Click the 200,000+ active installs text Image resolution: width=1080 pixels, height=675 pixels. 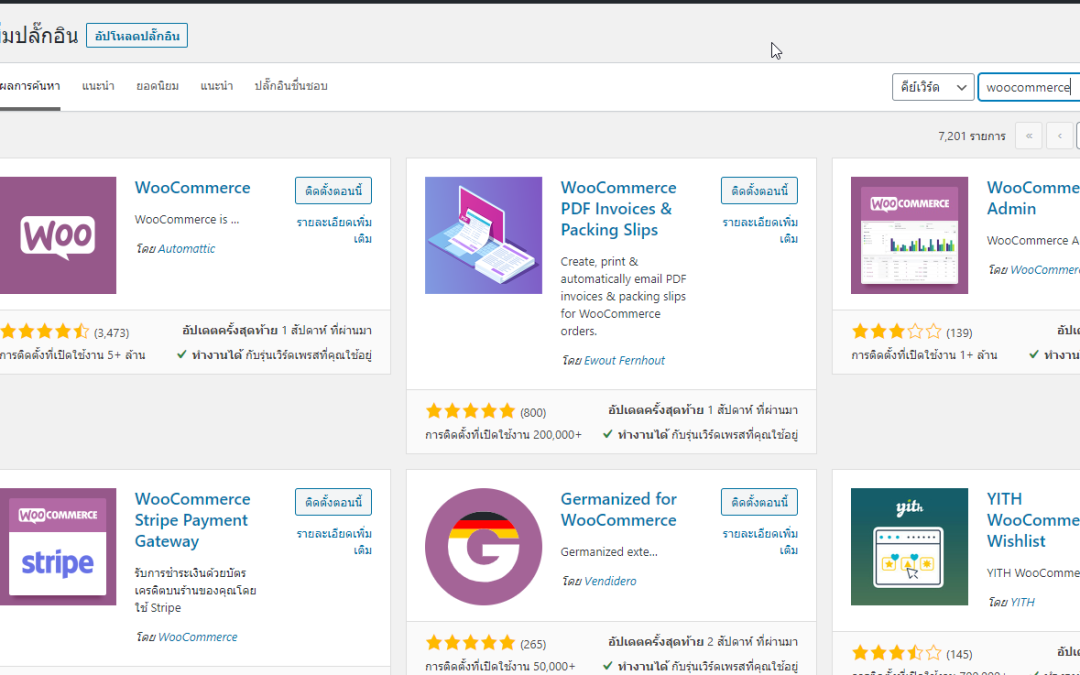(503, 435)
